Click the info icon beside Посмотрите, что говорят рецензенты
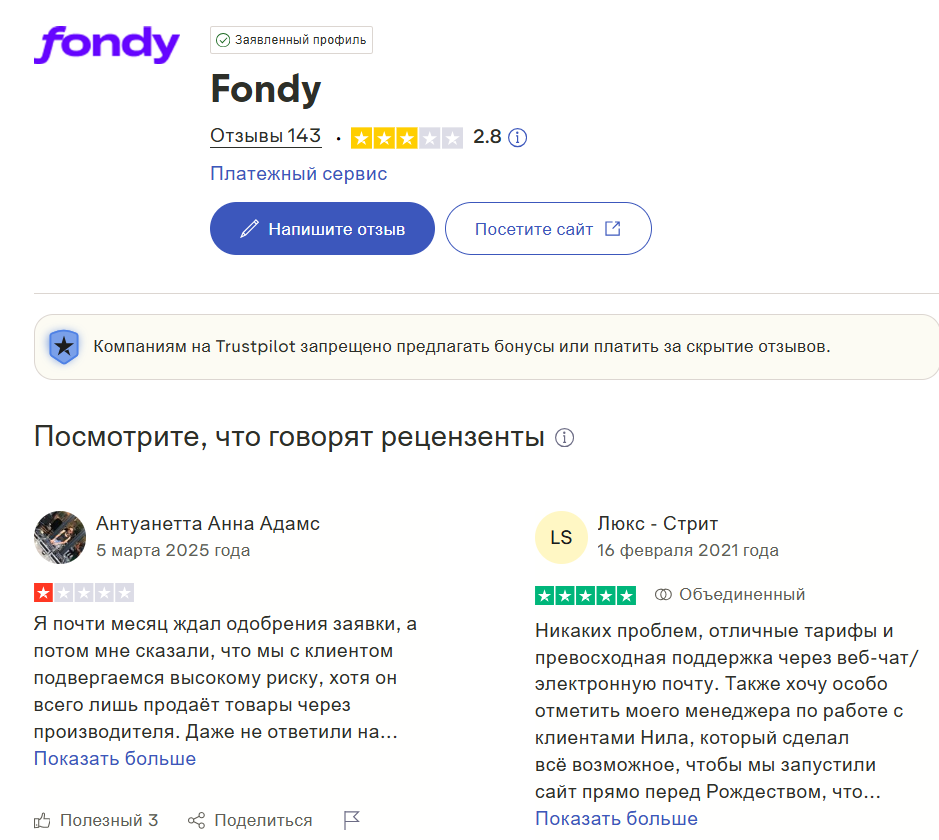 [x=565, y=437]
